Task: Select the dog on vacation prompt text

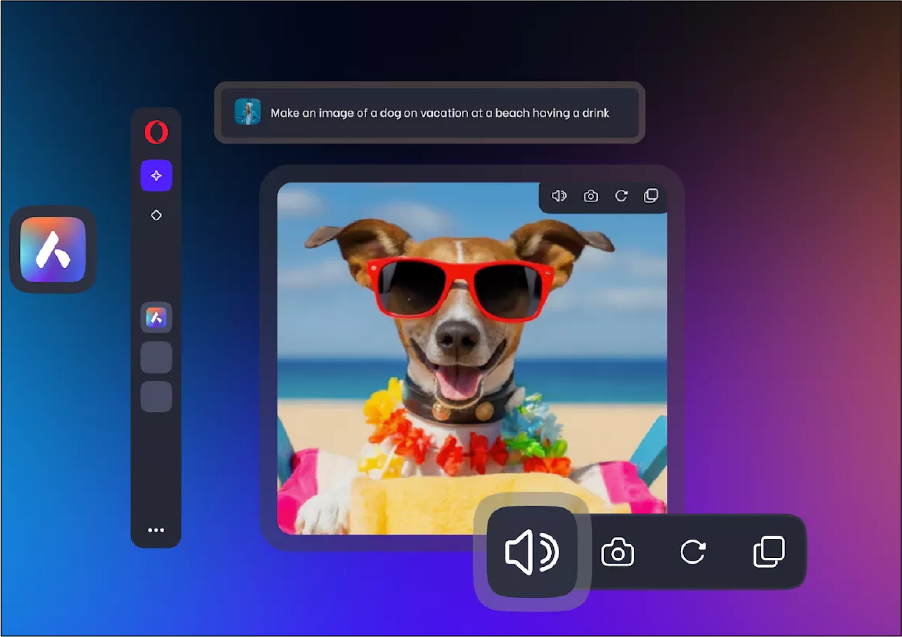Action: 439,113
